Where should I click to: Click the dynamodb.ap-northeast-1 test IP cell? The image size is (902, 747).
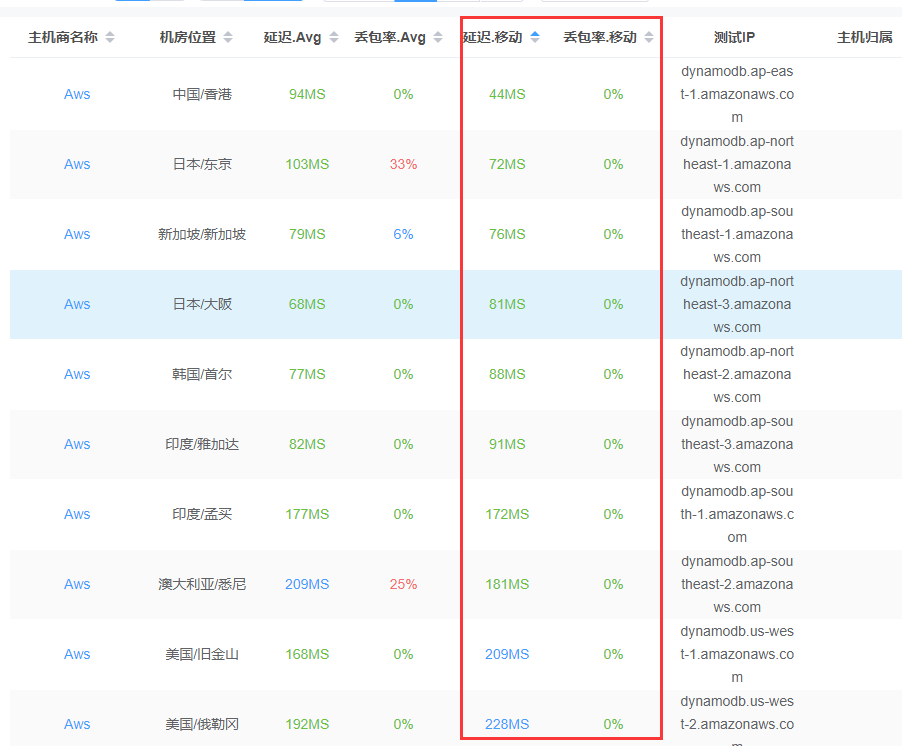737,164
